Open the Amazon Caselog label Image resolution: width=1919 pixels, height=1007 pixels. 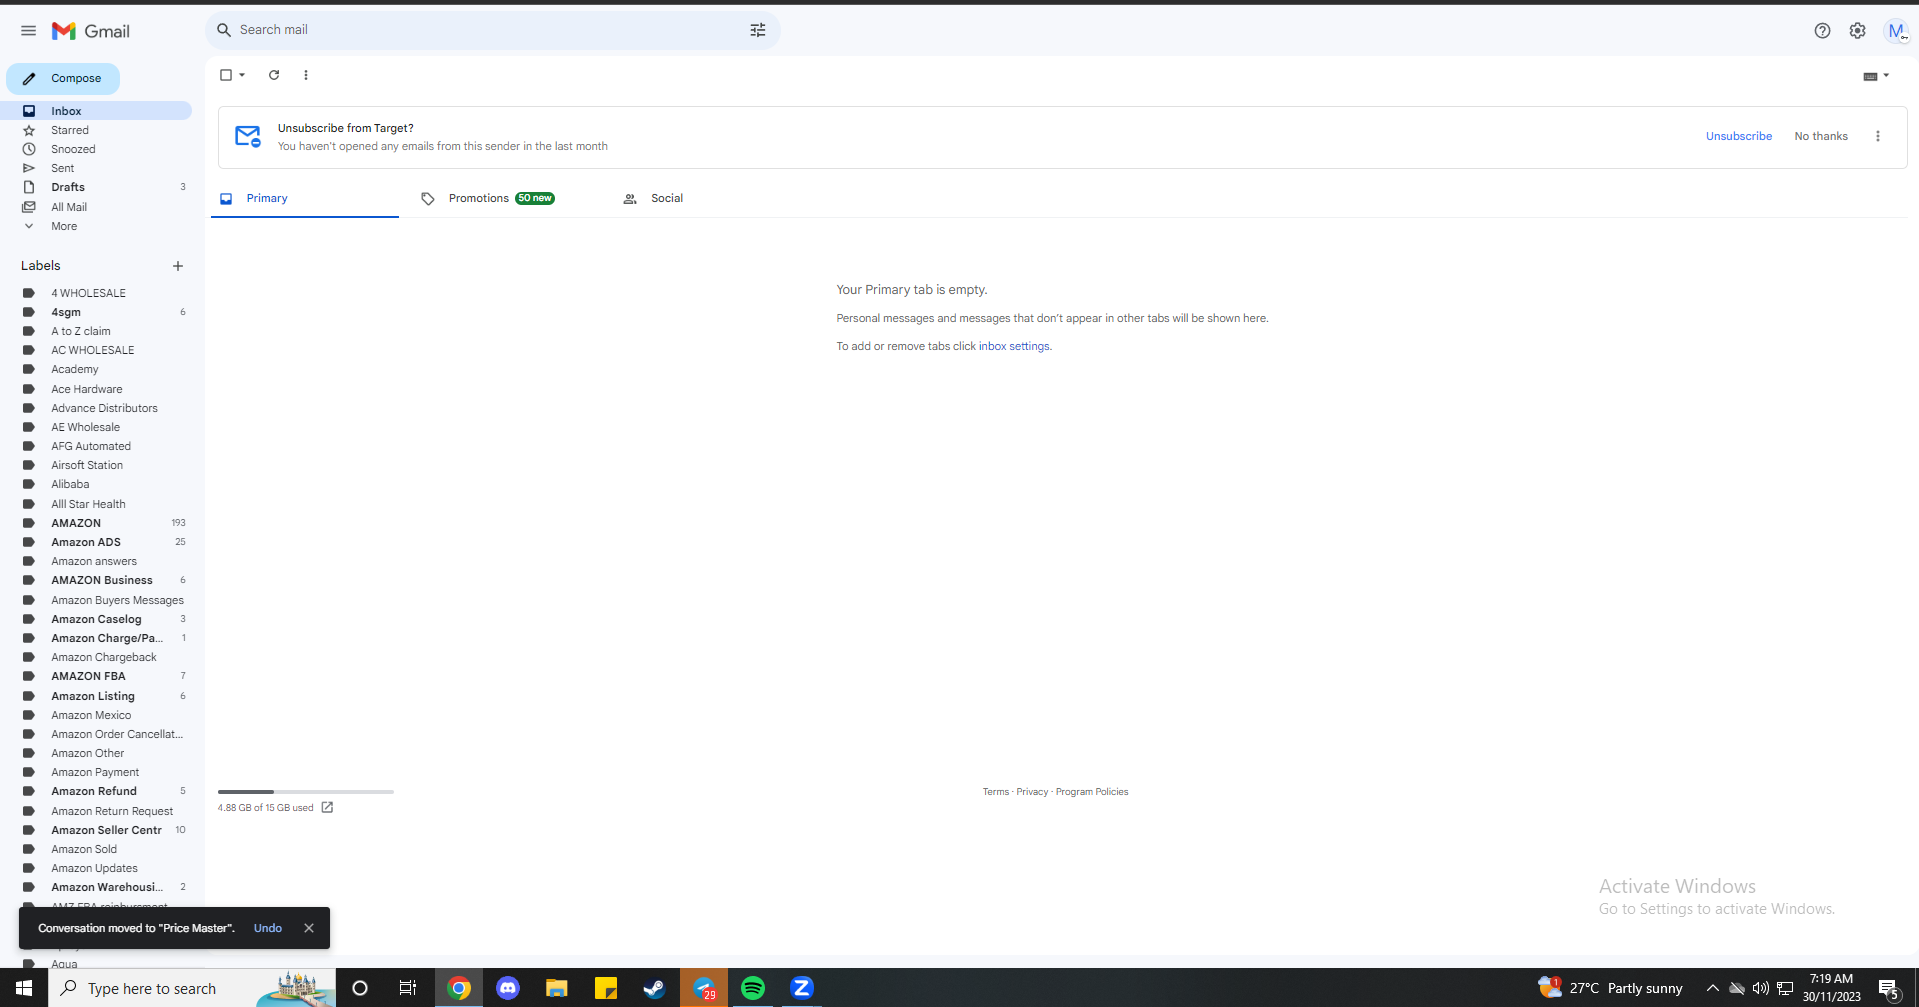(96, 619)
